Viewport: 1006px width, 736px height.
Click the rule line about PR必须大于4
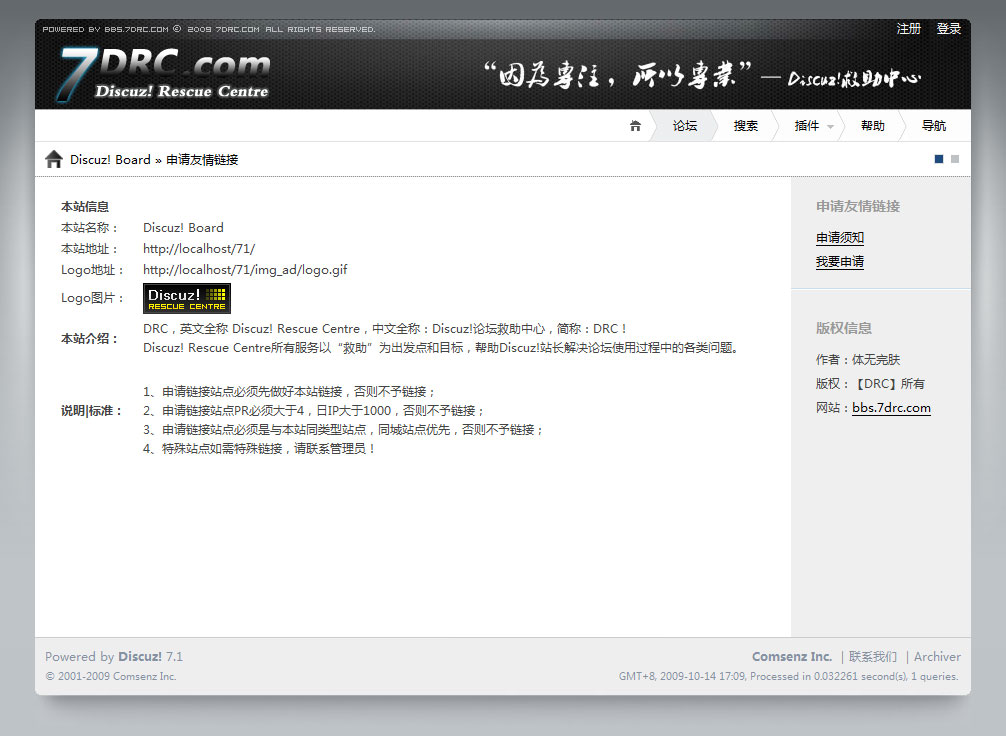pyautogui.click(x=314, y=411)
